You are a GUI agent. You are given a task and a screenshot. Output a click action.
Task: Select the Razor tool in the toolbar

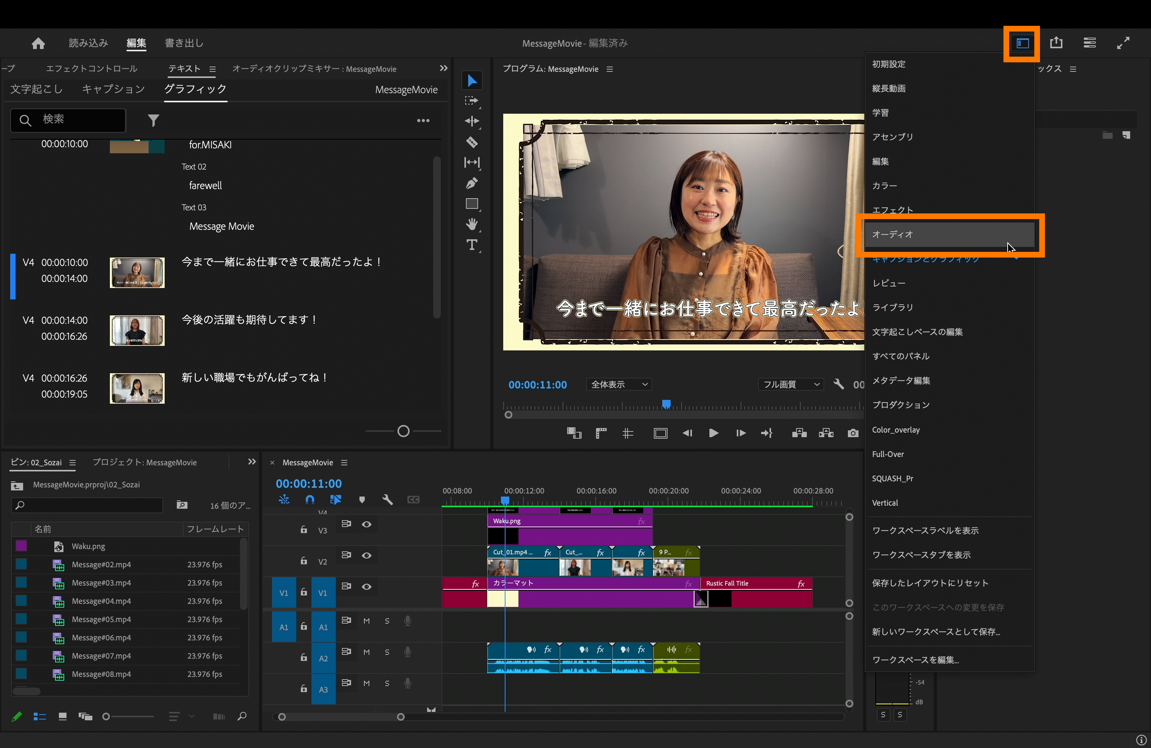(x=472, y=142)
